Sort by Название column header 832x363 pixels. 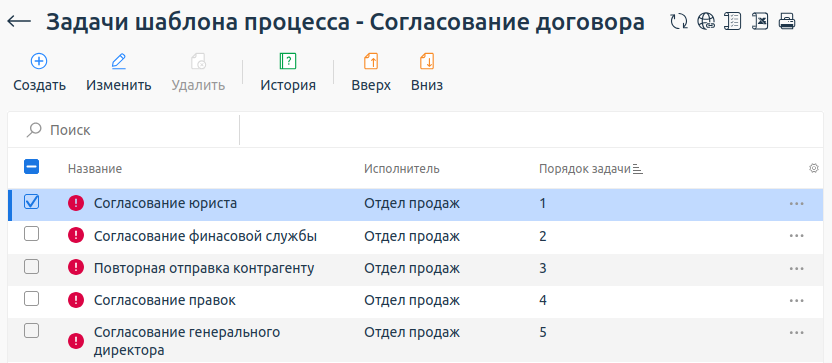click(95, 169)
